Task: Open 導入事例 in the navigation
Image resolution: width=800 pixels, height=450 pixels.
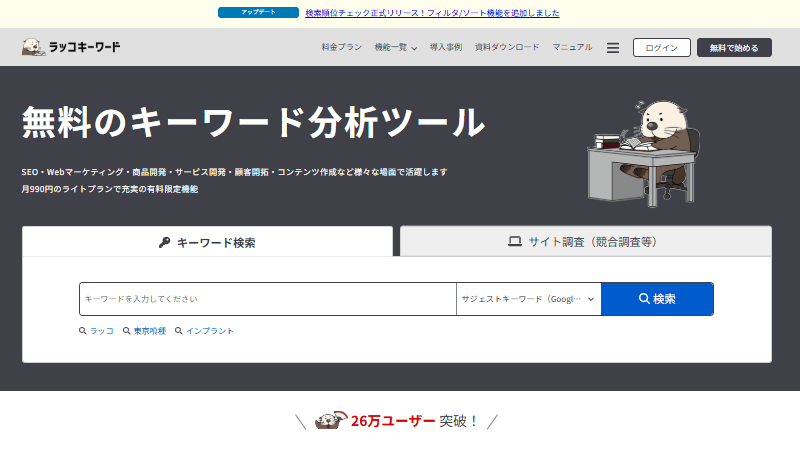Action: [x=446, y=47]
